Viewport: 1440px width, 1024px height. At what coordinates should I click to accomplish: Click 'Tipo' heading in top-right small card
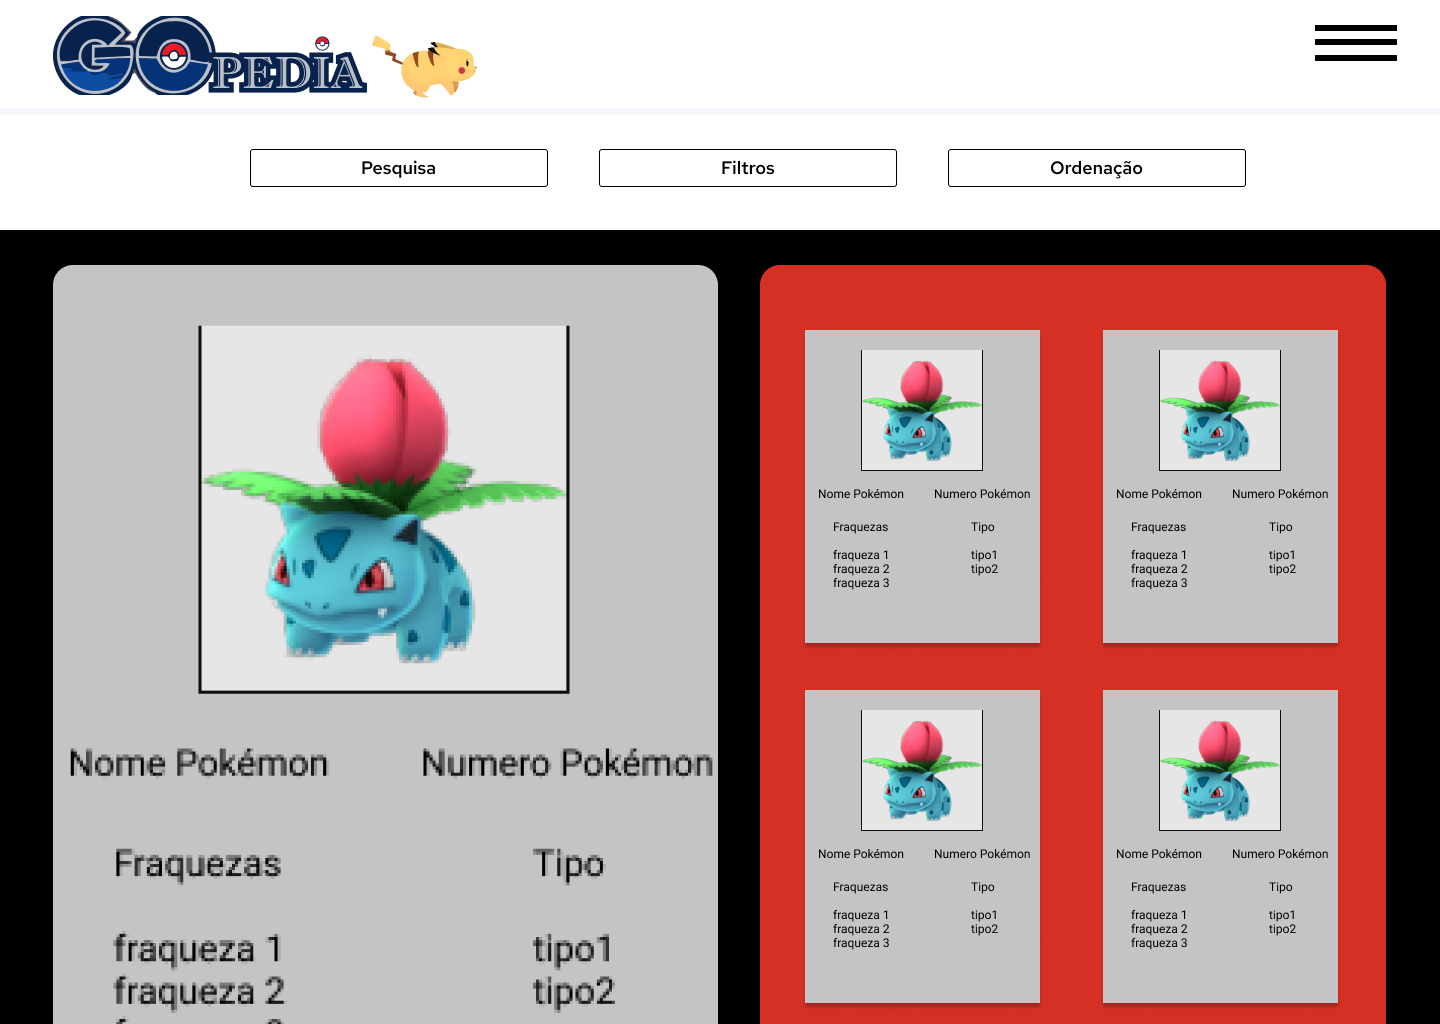click(1281, 527)
